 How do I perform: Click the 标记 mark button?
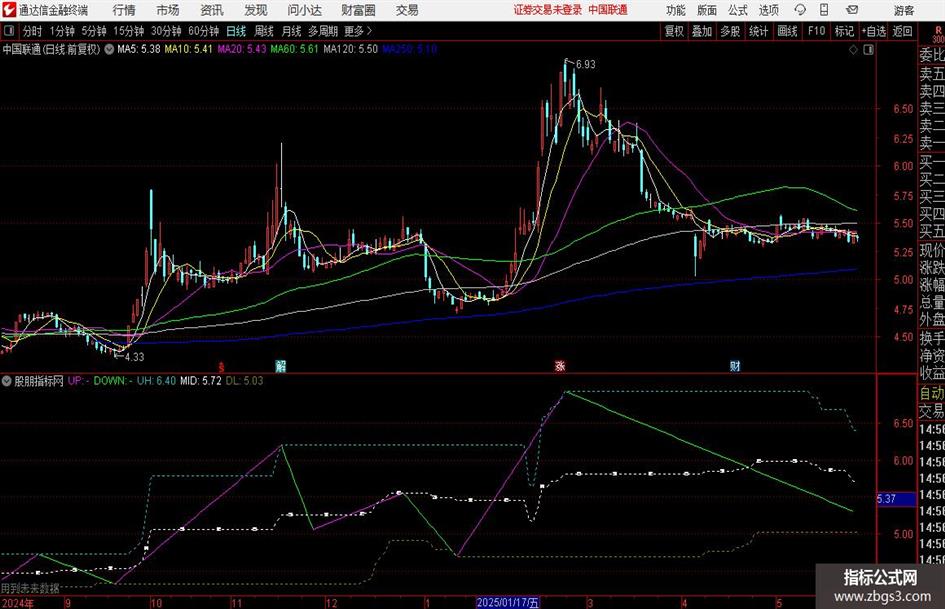coord(844,31)
